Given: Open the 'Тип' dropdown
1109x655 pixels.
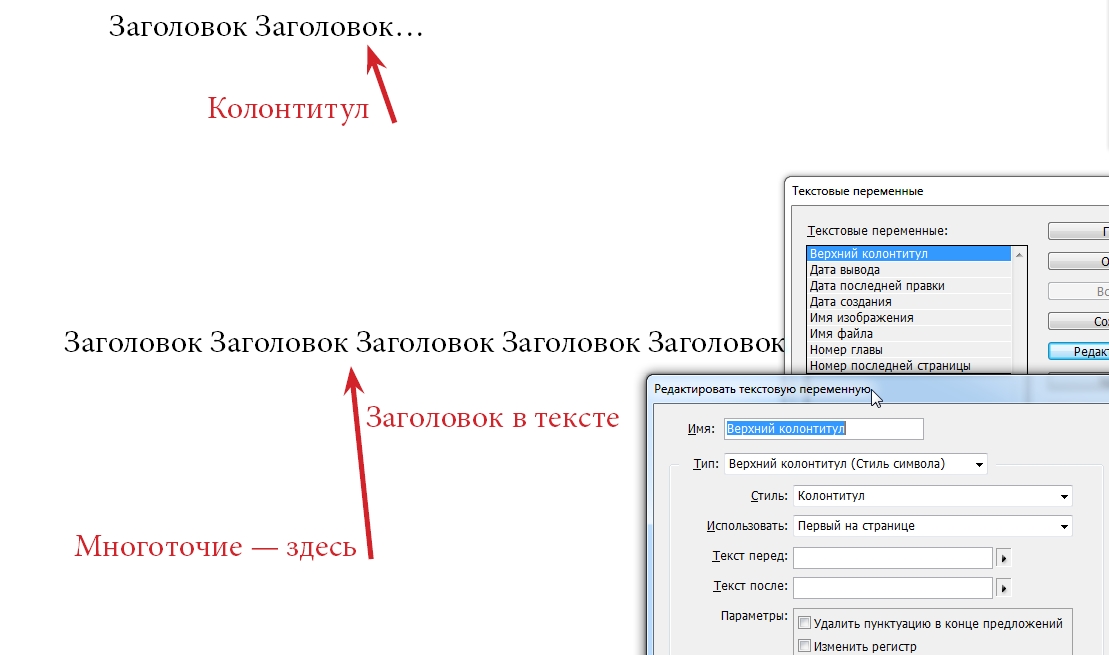Looking at the screenshot, I should [856, 464].
